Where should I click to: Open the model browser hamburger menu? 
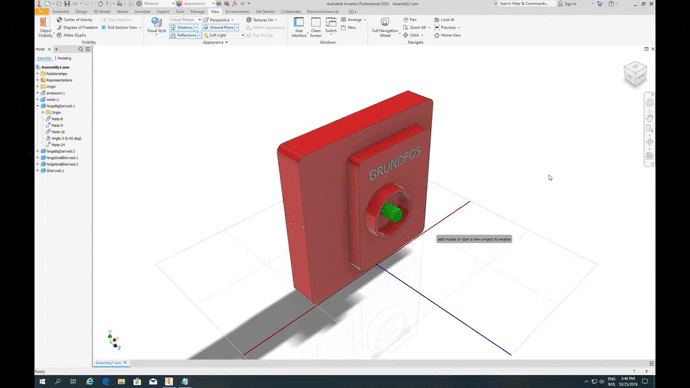pyautogui.click(x=88, y=49)
